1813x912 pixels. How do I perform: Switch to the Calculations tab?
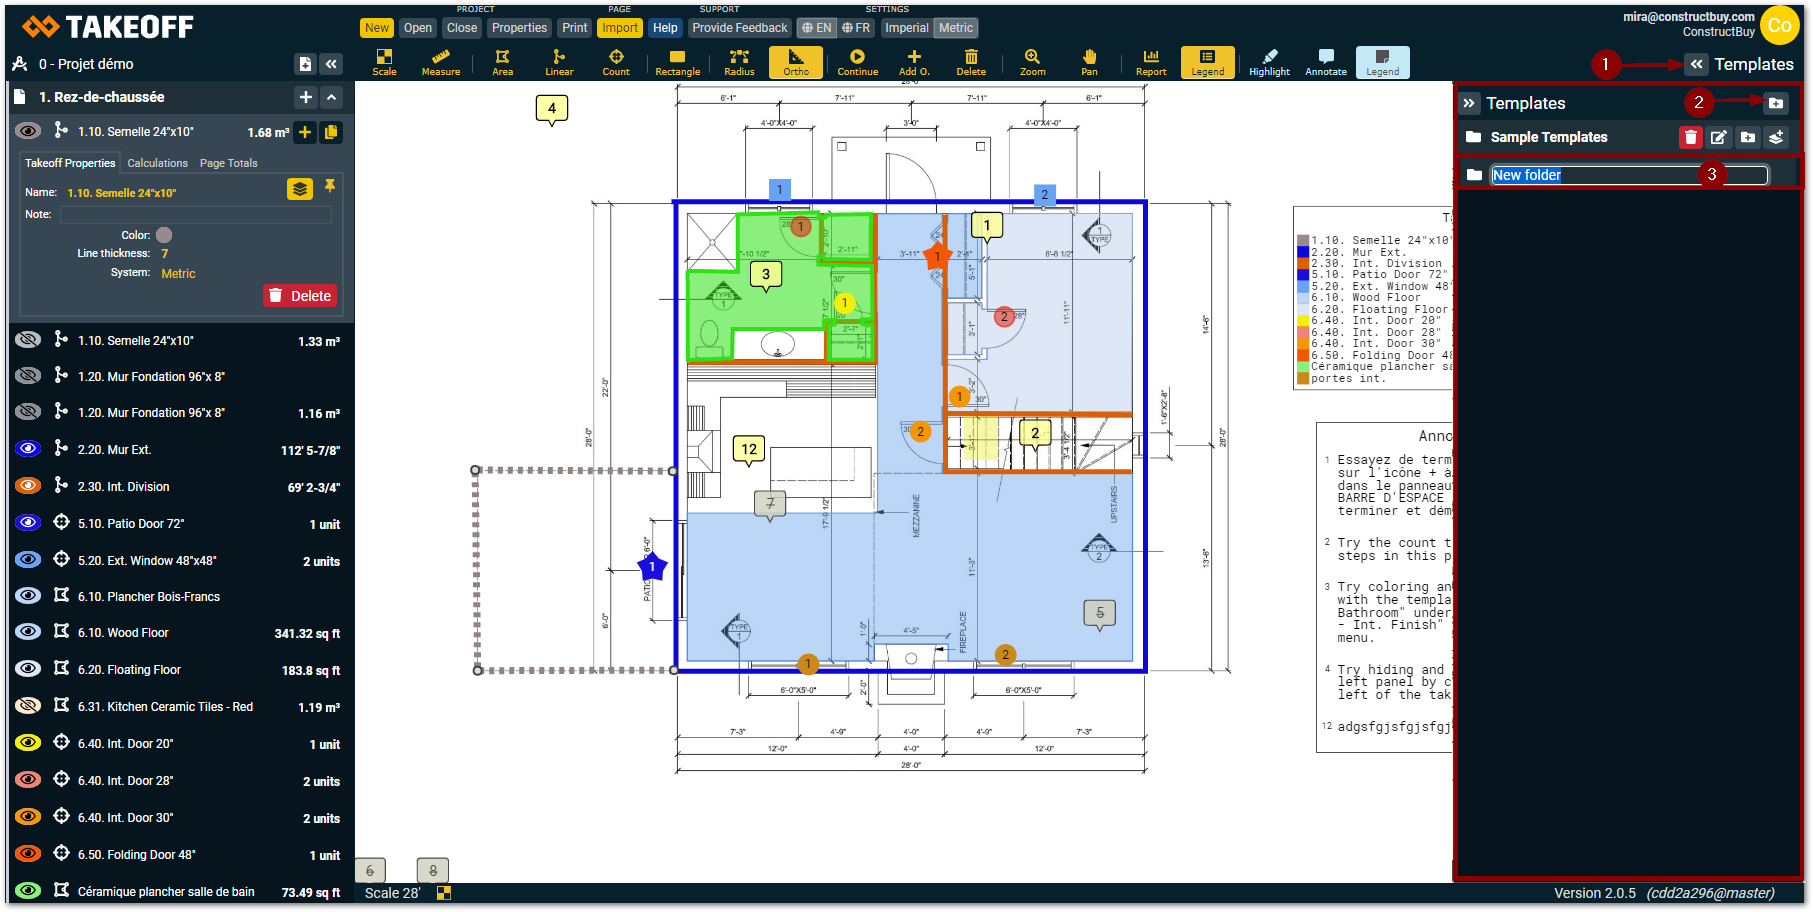pos(157,163)
